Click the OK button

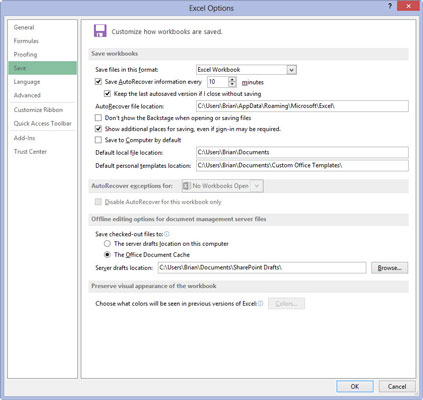click(355, 386)
